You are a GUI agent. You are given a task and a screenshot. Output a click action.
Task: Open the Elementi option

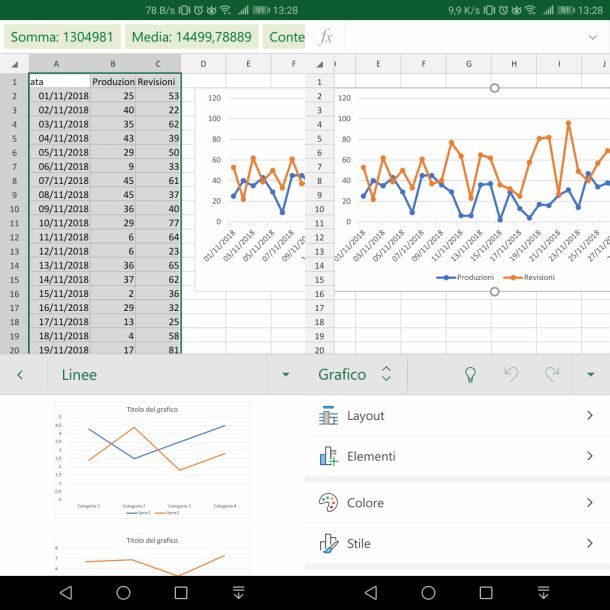[x=457, y=456]
